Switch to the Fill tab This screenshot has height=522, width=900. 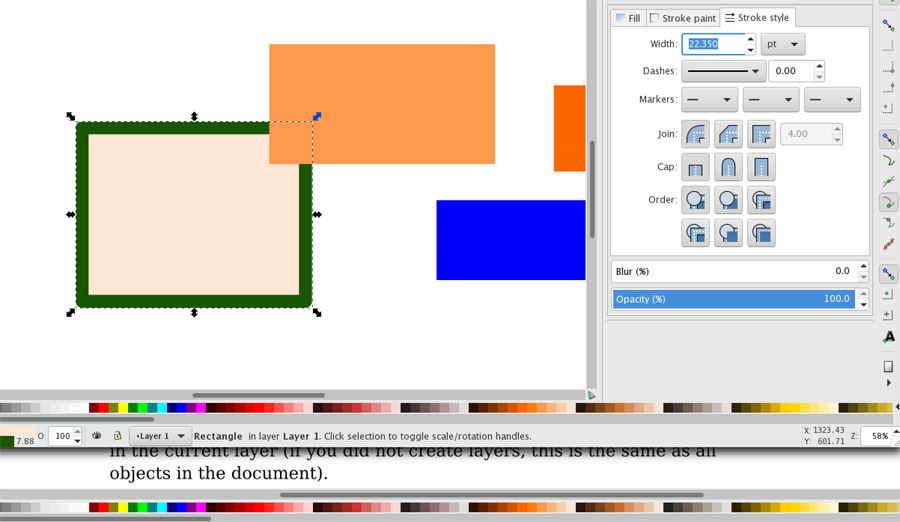pyautogui.click(x=629, y=18)
